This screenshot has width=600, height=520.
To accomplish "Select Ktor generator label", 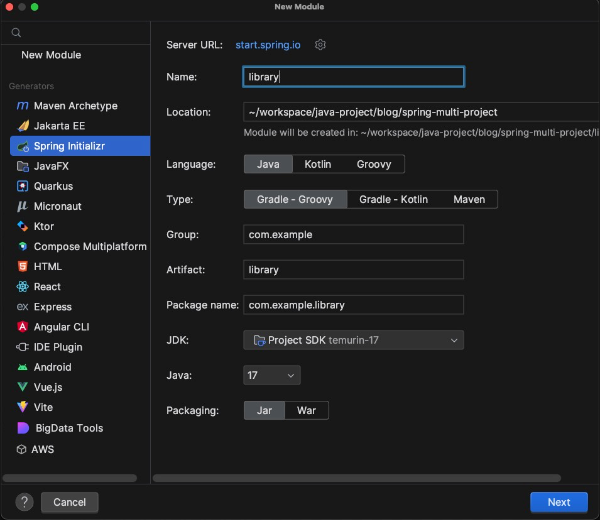I will tap(44, 227).
